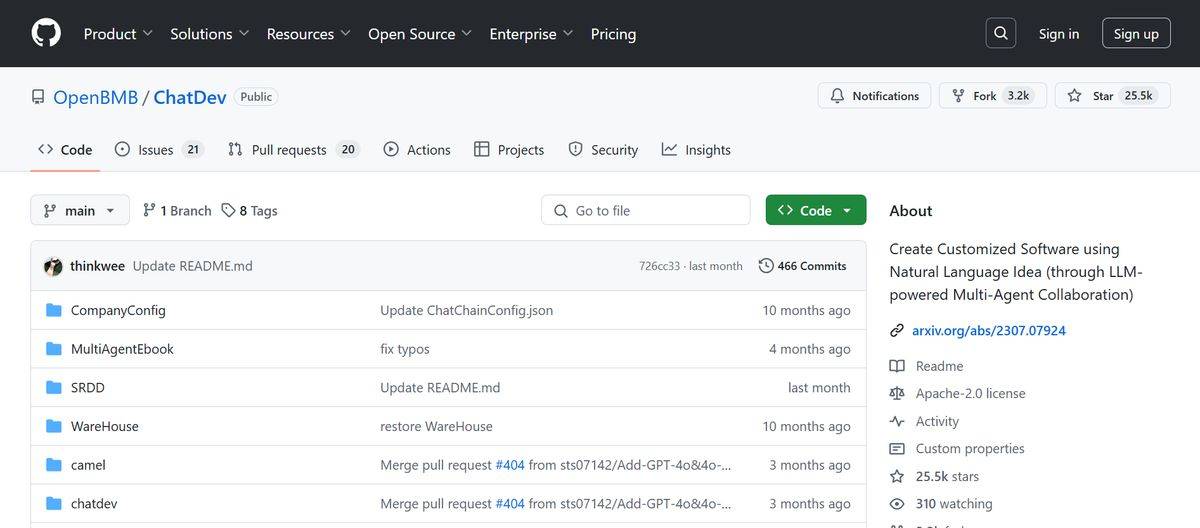This screenshot has width=1200, height=528.
Task: Click commit hash 726cc33
Action: click(659, 266)
